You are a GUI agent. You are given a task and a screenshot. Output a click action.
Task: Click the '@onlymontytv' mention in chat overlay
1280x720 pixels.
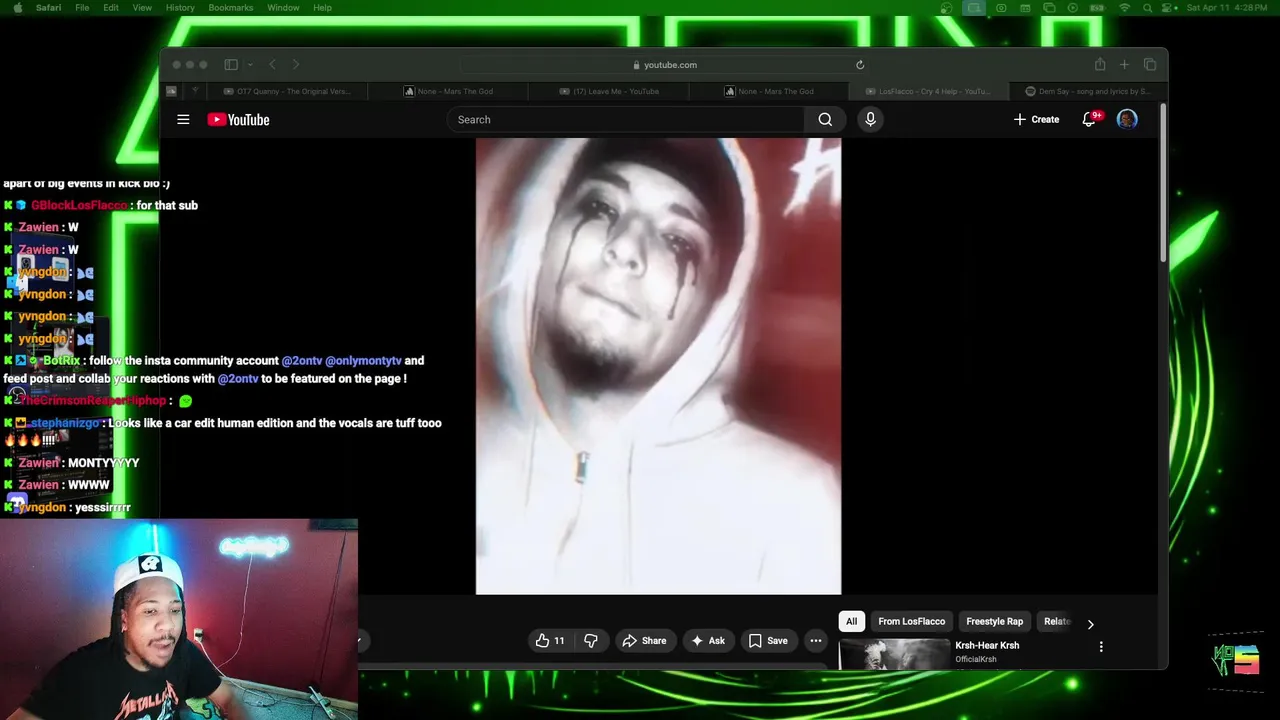pos(363,360)
